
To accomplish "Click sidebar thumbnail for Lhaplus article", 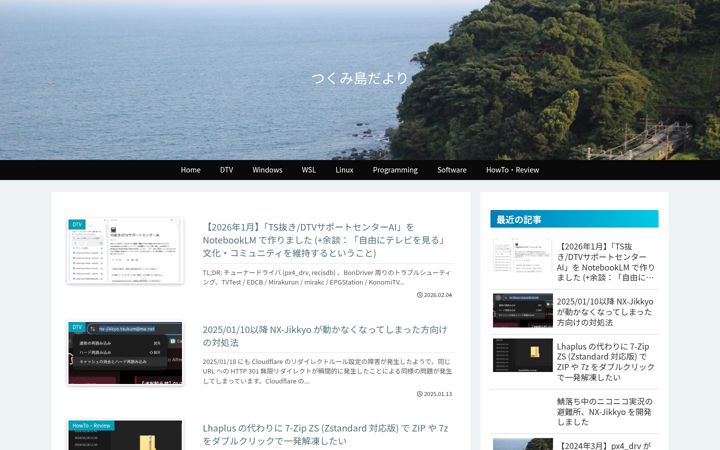I will (x=523, y=355).
